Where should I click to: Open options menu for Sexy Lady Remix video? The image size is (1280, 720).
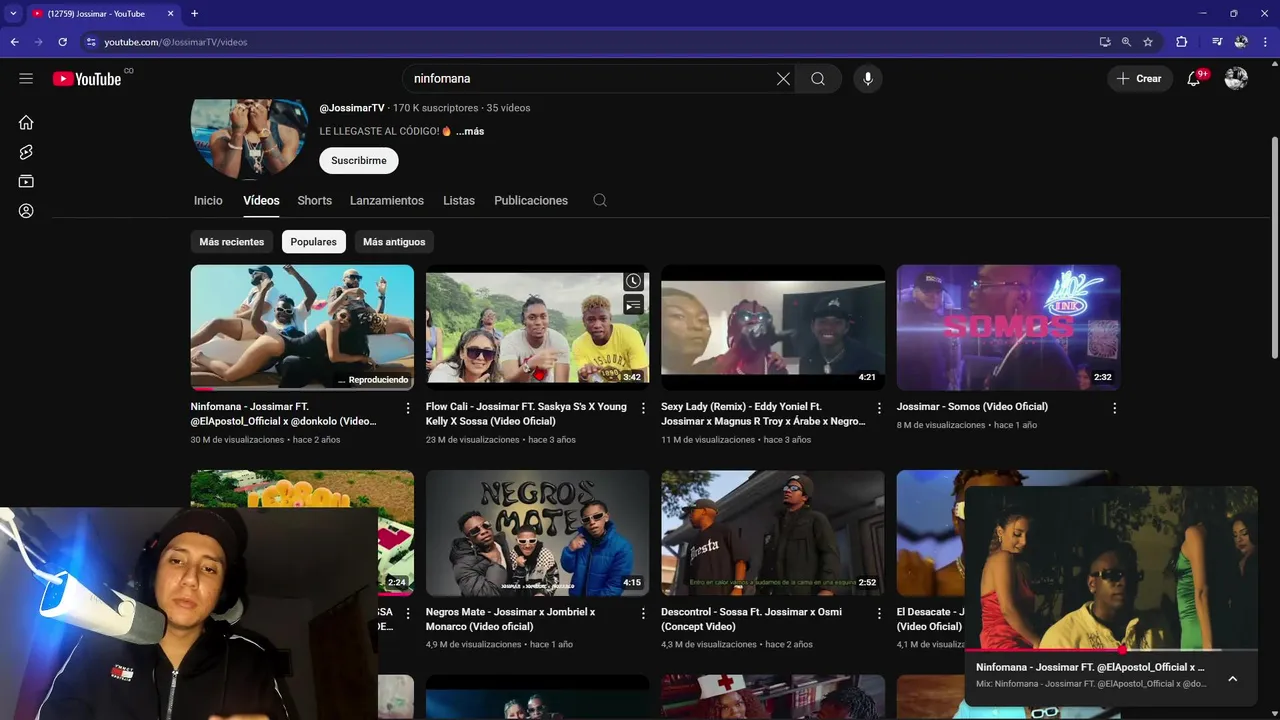[879, 408]
